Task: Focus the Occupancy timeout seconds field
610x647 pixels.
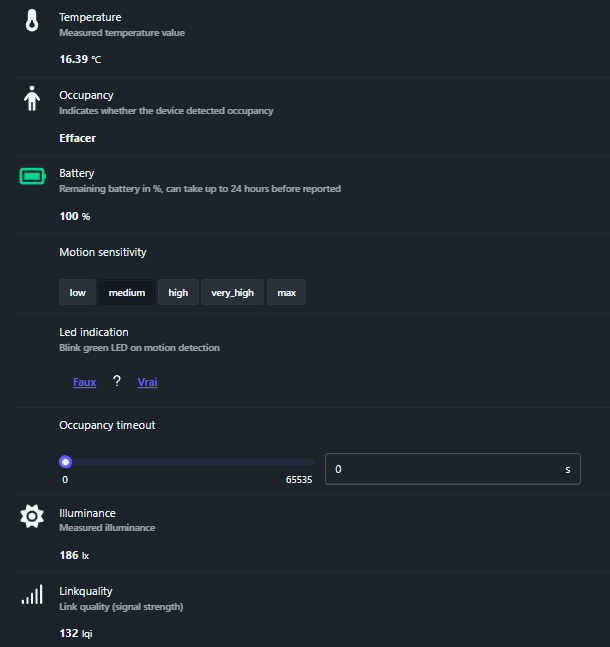Action: 445,469
